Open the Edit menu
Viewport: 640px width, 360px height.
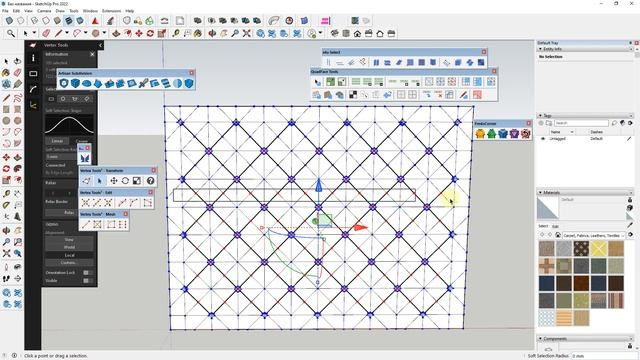16,11
